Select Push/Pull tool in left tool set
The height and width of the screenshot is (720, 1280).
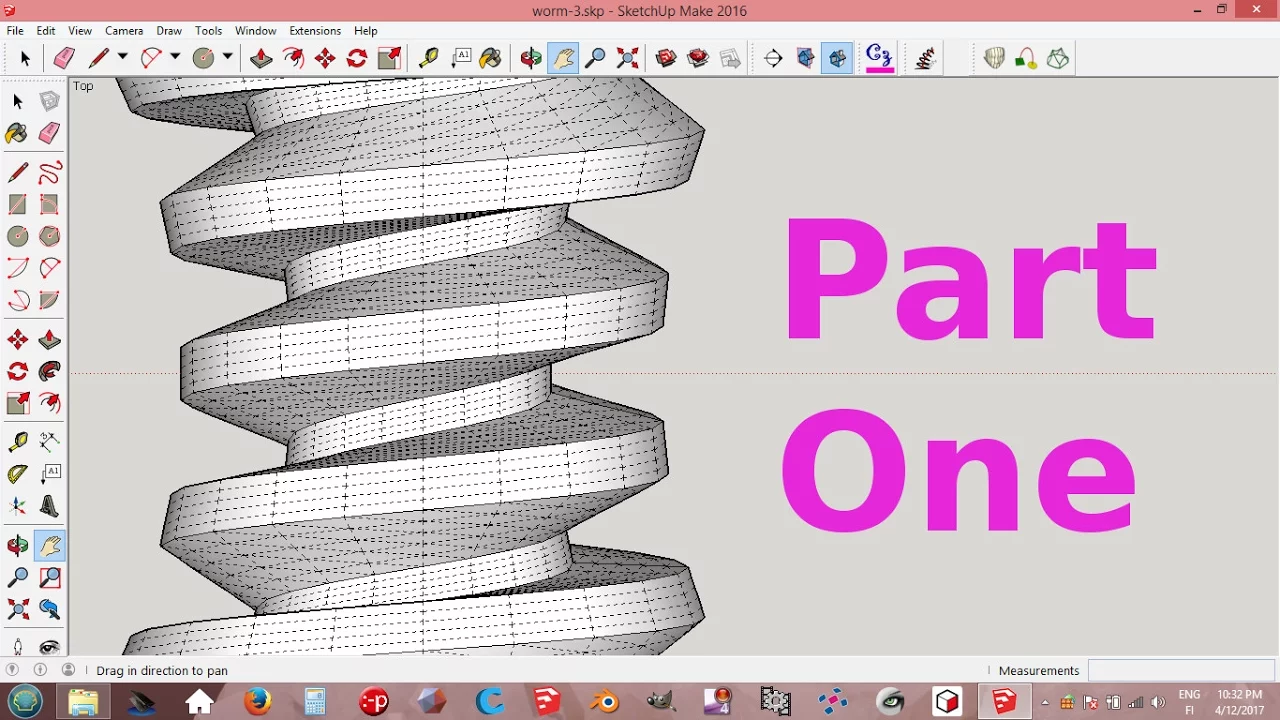pos(49,340)
